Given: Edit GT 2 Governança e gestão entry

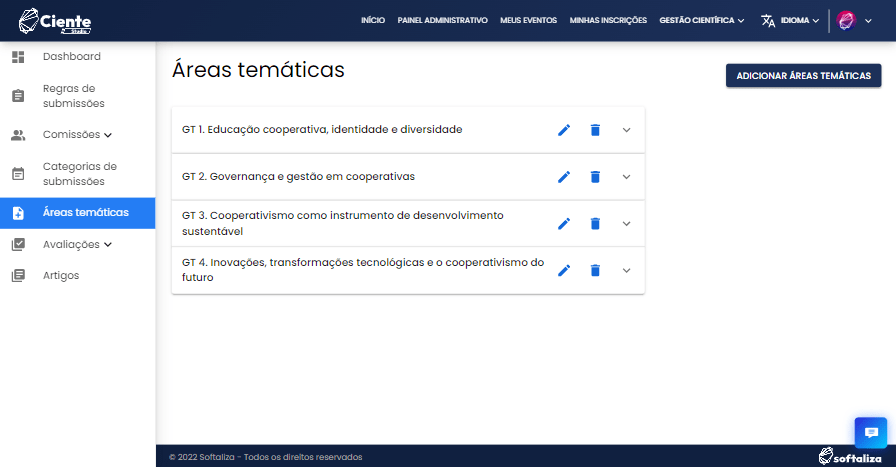Looking at the screenshot, I should tap(564, 177).
